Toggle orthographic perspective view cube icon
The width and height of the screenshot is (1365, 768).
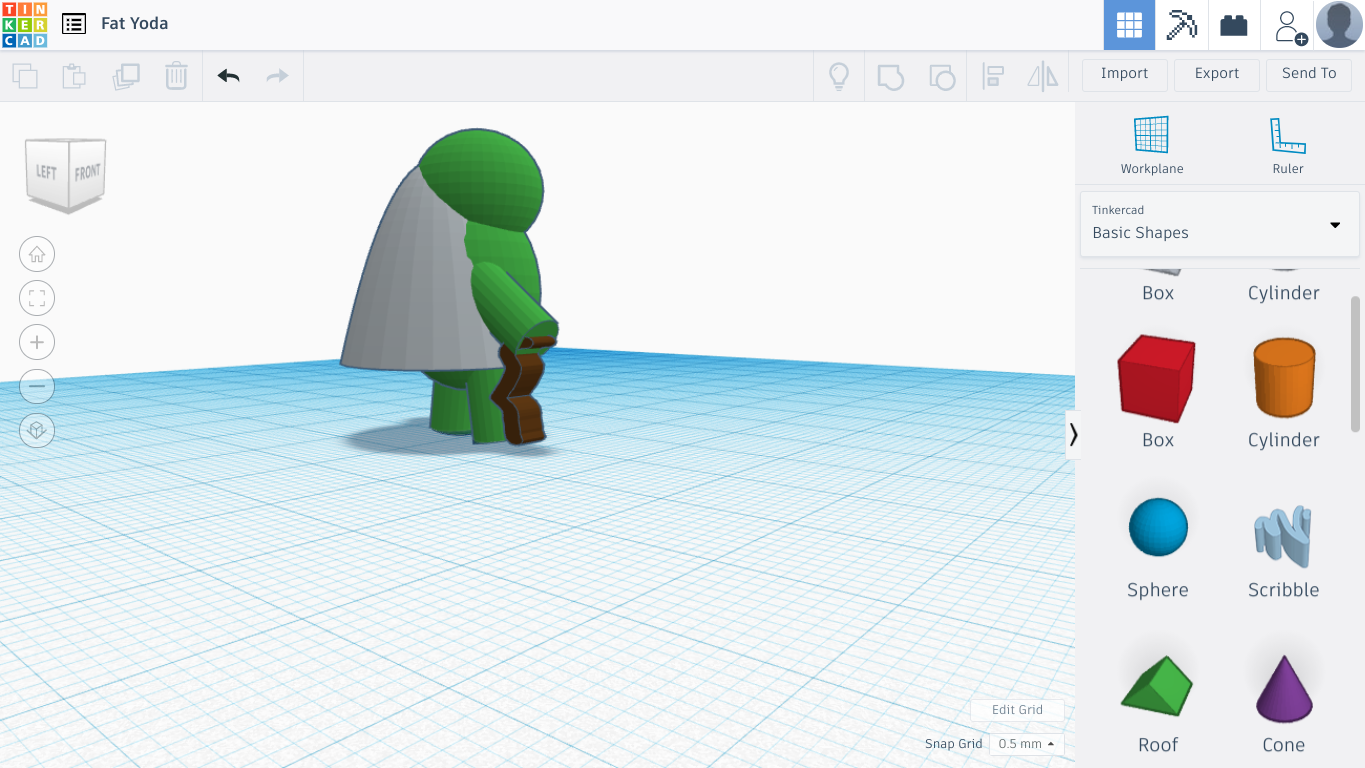(37, 430)
